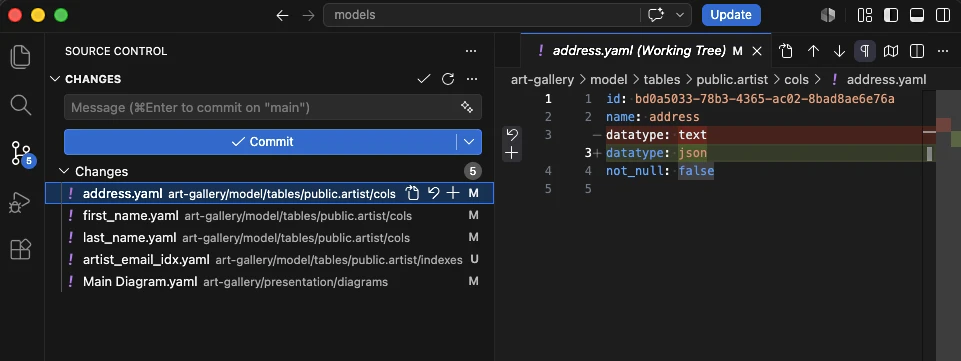Screen dimensions: 961x361
Task: Toggle the primary side bar
Action: coord(891,15)
